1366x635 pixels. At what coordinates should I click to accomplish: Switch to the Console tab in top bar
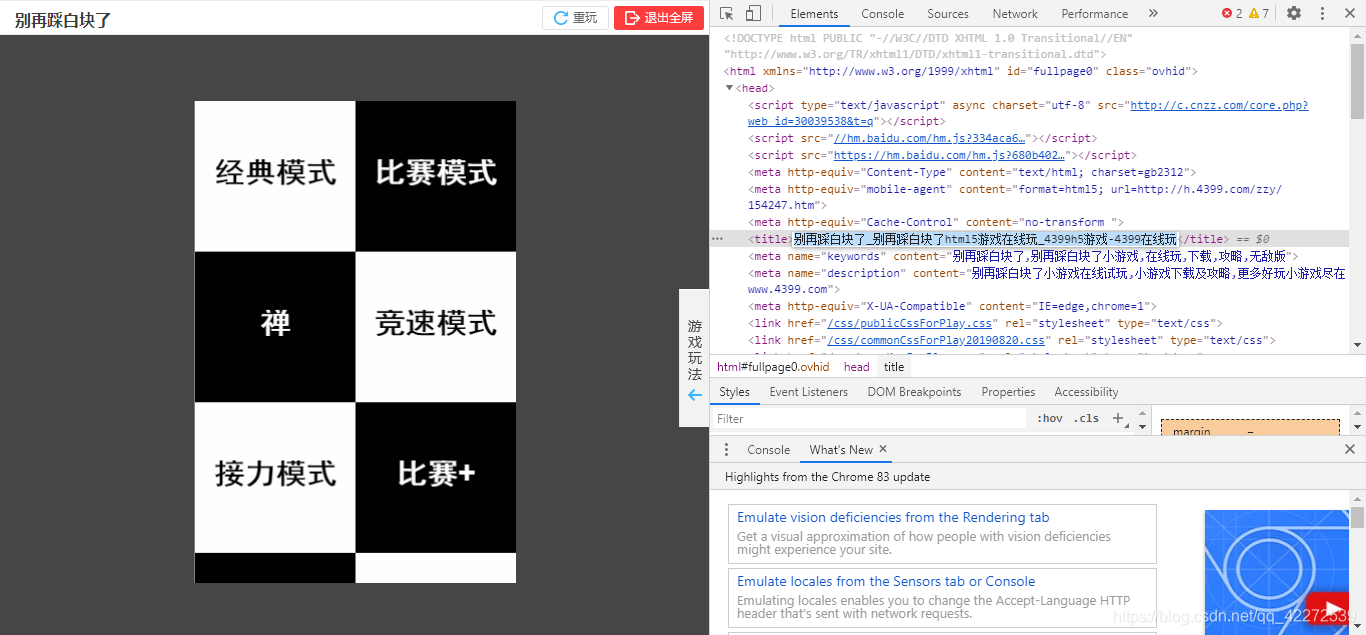pos(883,14)
